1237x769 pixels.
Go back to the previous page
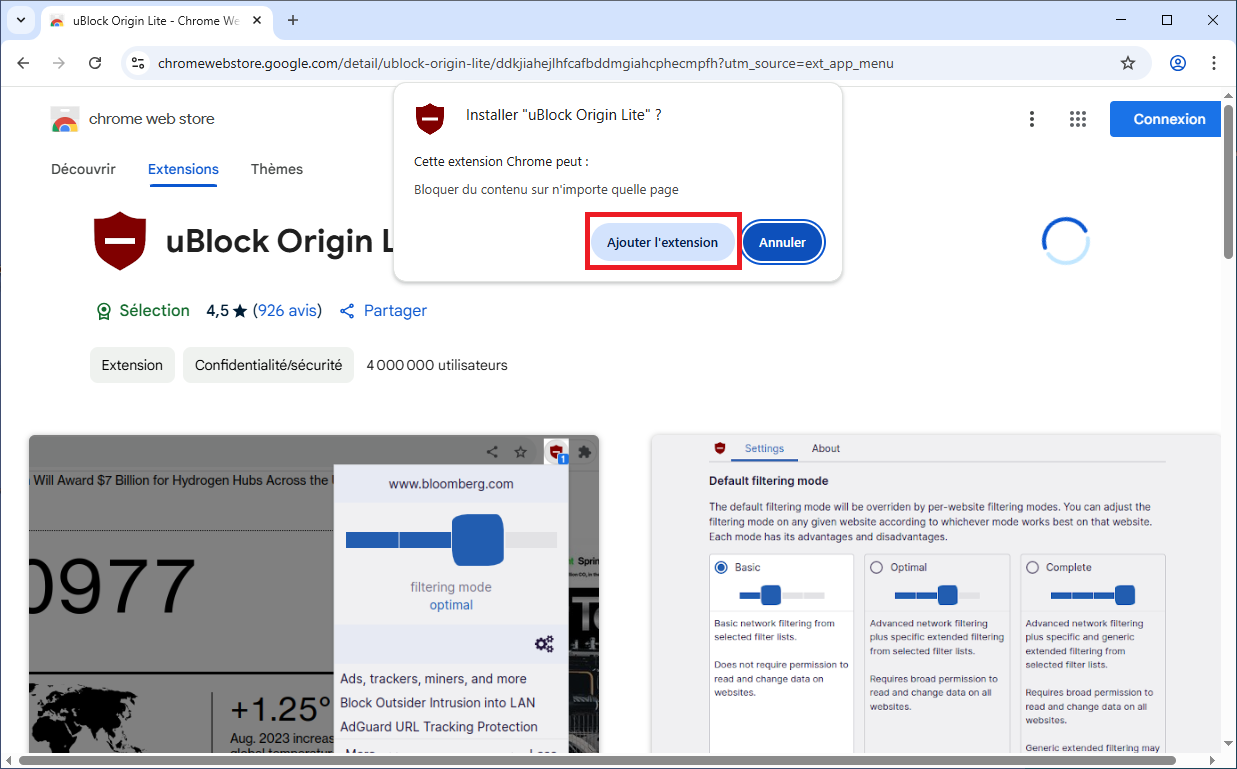(24, 63)
